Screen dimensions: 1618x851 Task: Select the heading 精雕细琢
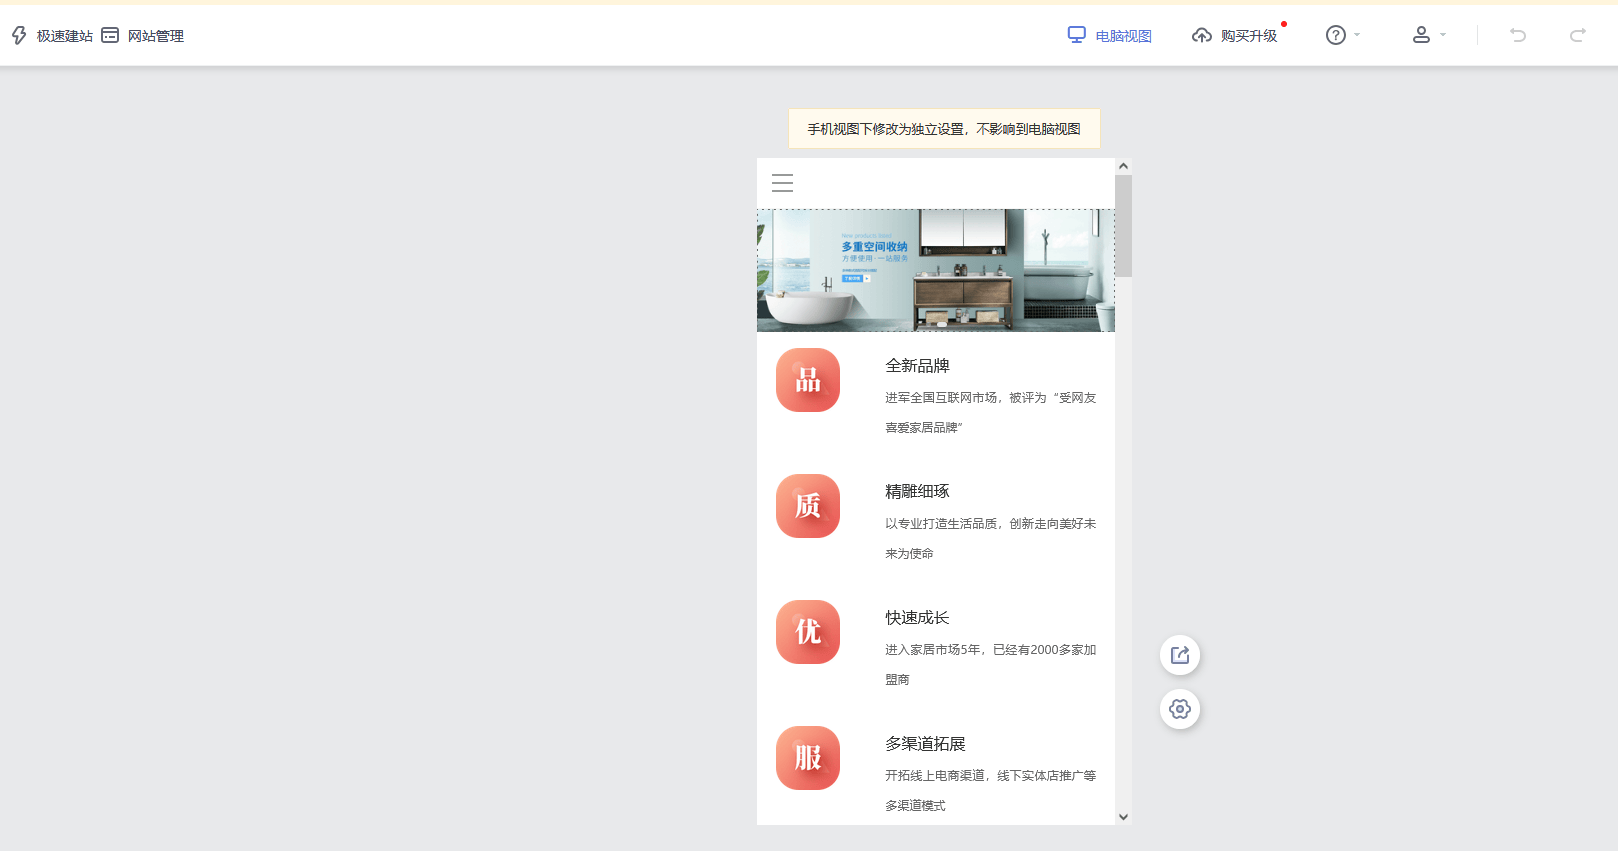(917, 492)
